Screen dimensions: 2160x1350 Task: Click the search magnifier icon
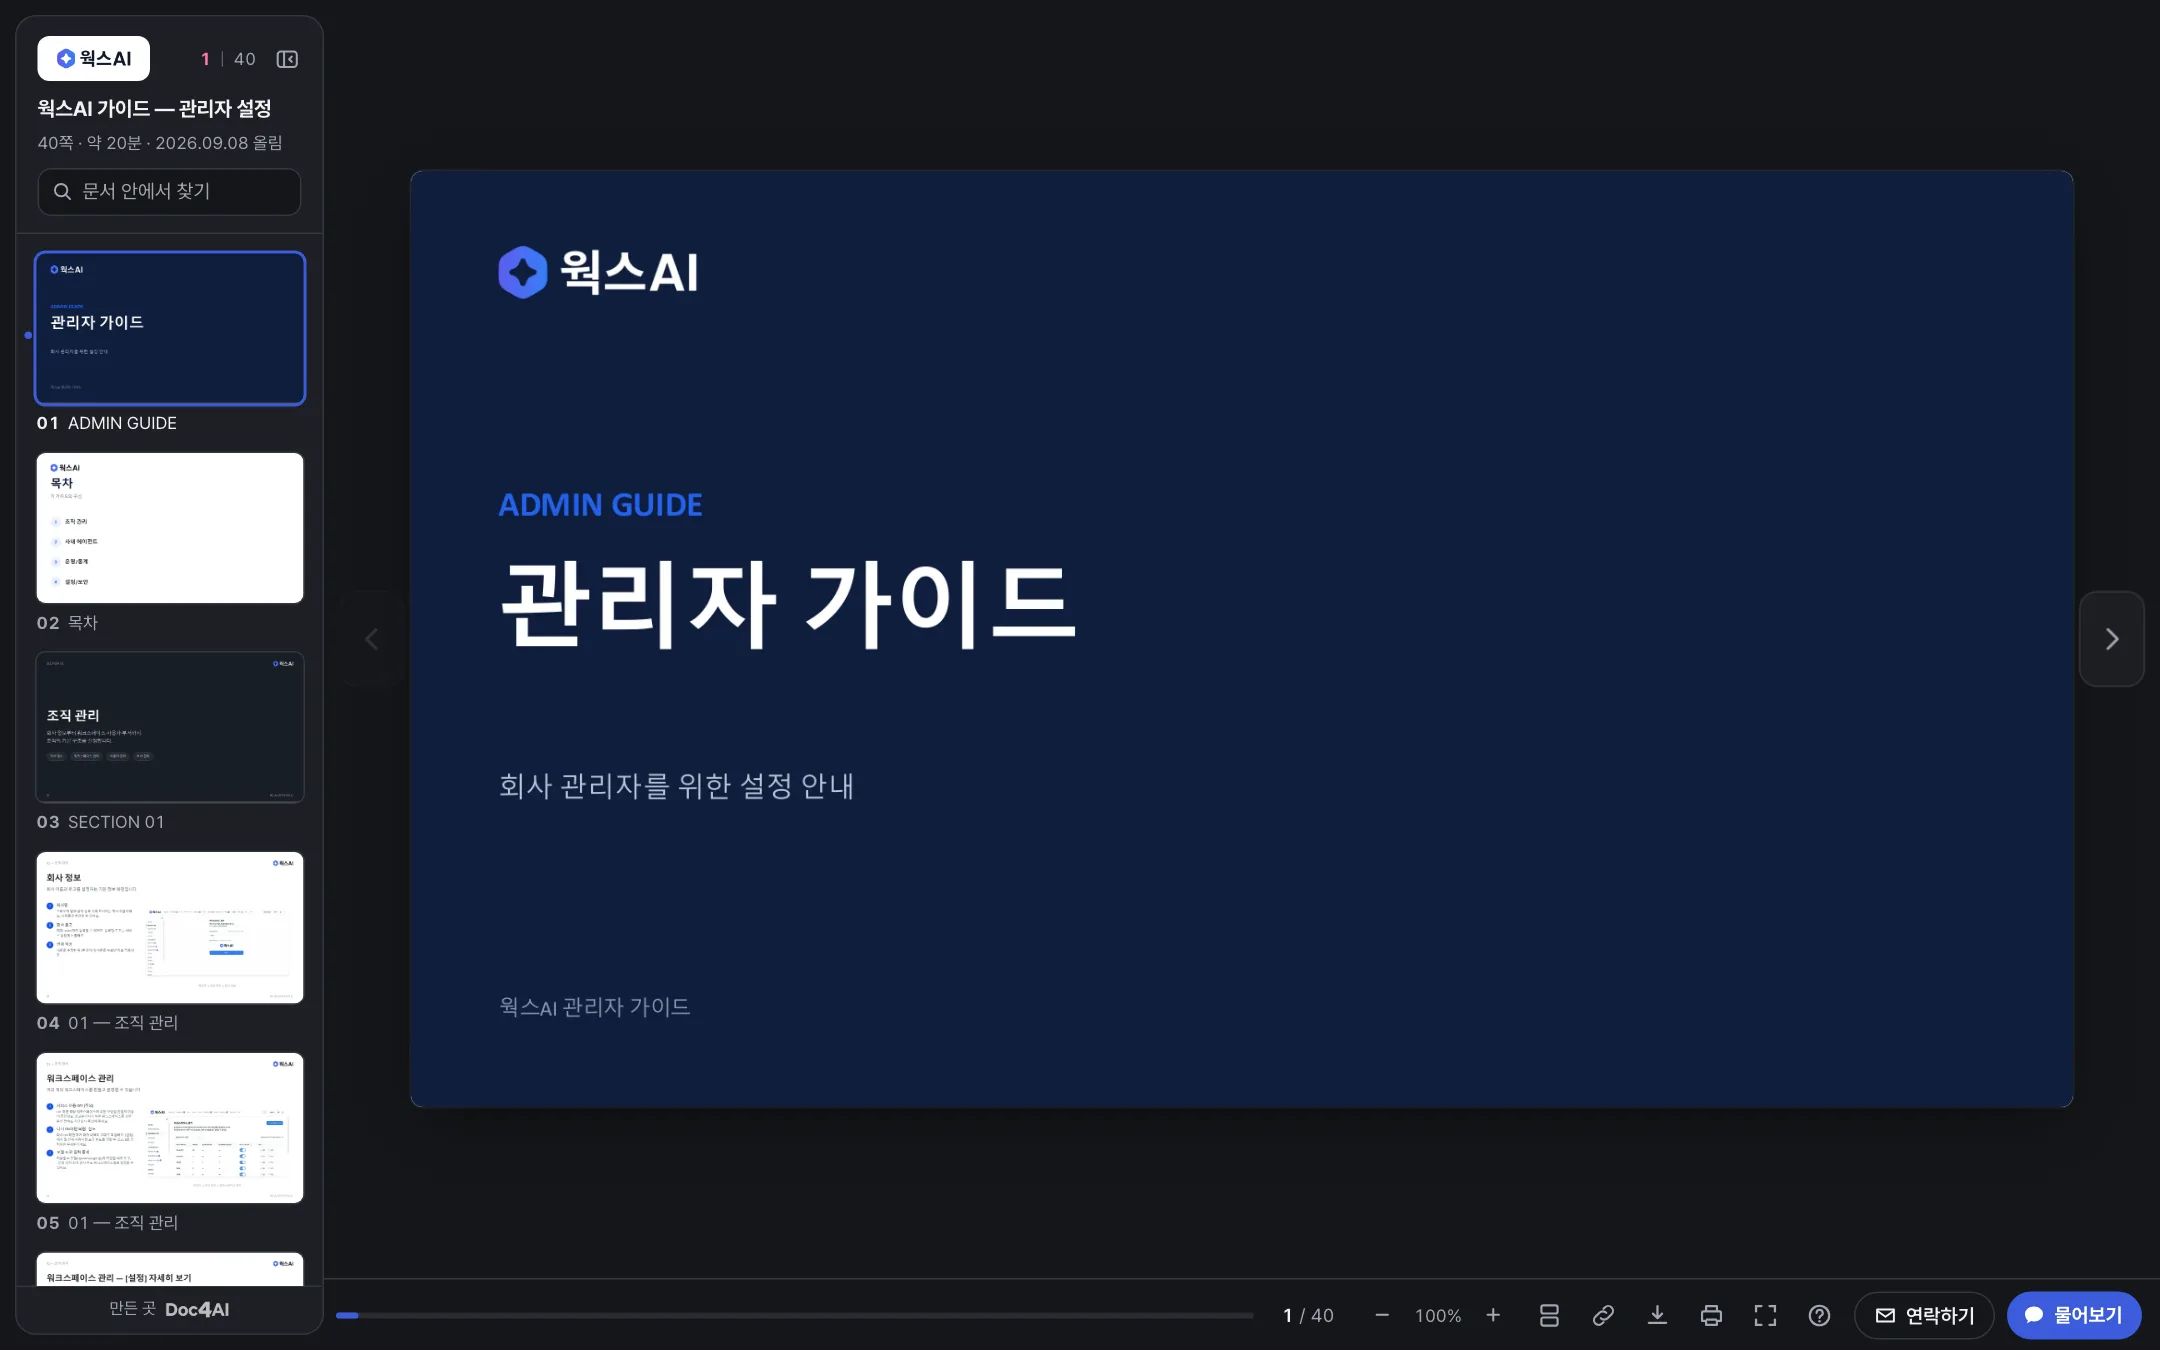pos(62,191)
